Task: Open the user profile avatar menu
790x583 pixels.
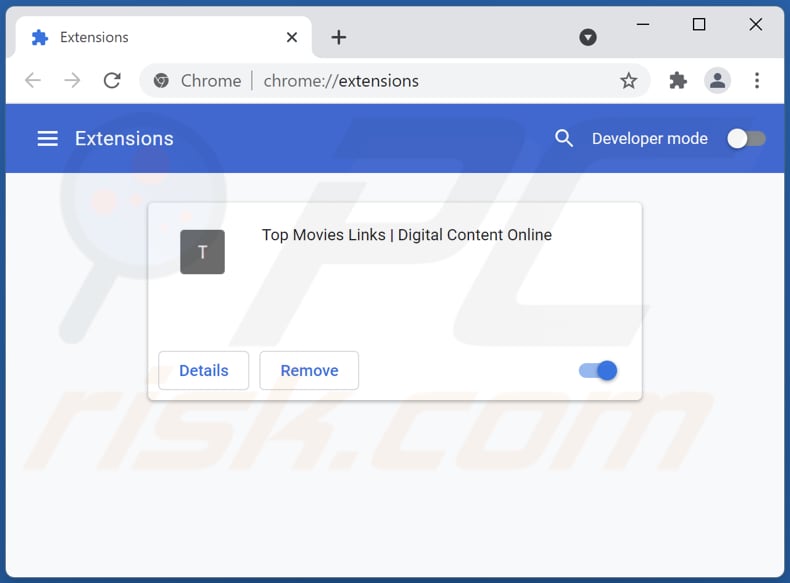Action: [x=717, y=81]
